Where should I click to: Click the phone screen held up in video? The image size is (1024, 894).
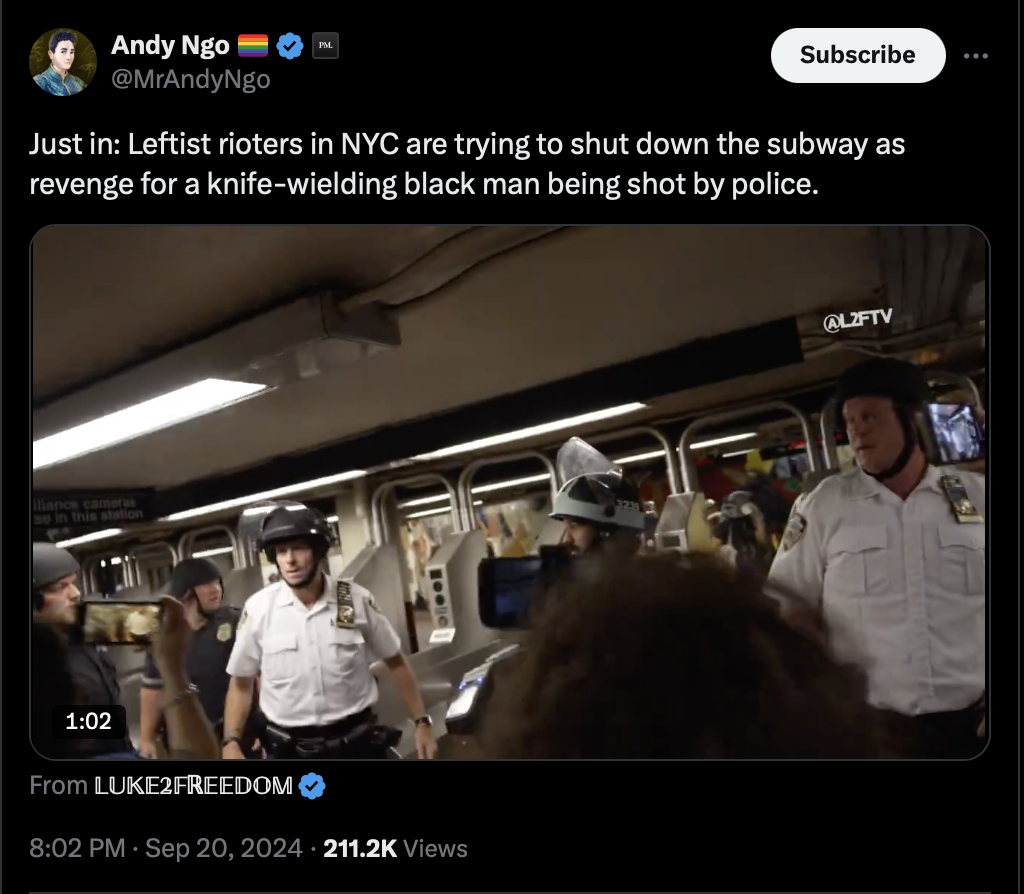[x=121, y=622]
